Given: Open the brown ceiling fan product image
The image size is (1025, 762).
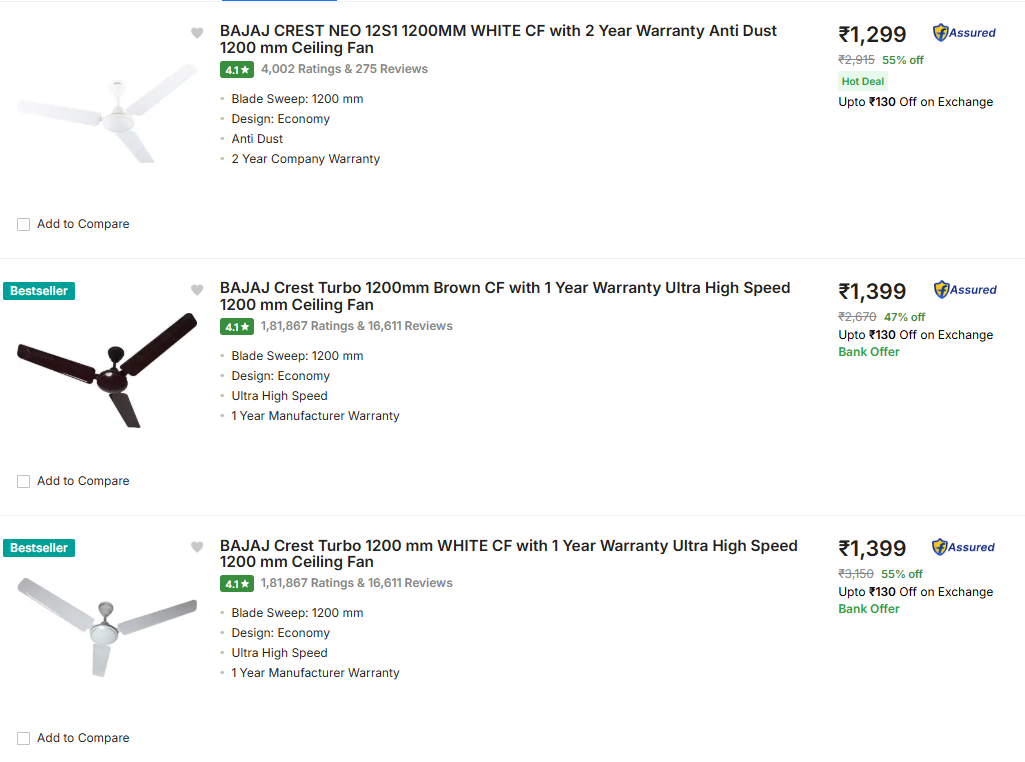Looking at the screenshot, I should click(107, 372).
